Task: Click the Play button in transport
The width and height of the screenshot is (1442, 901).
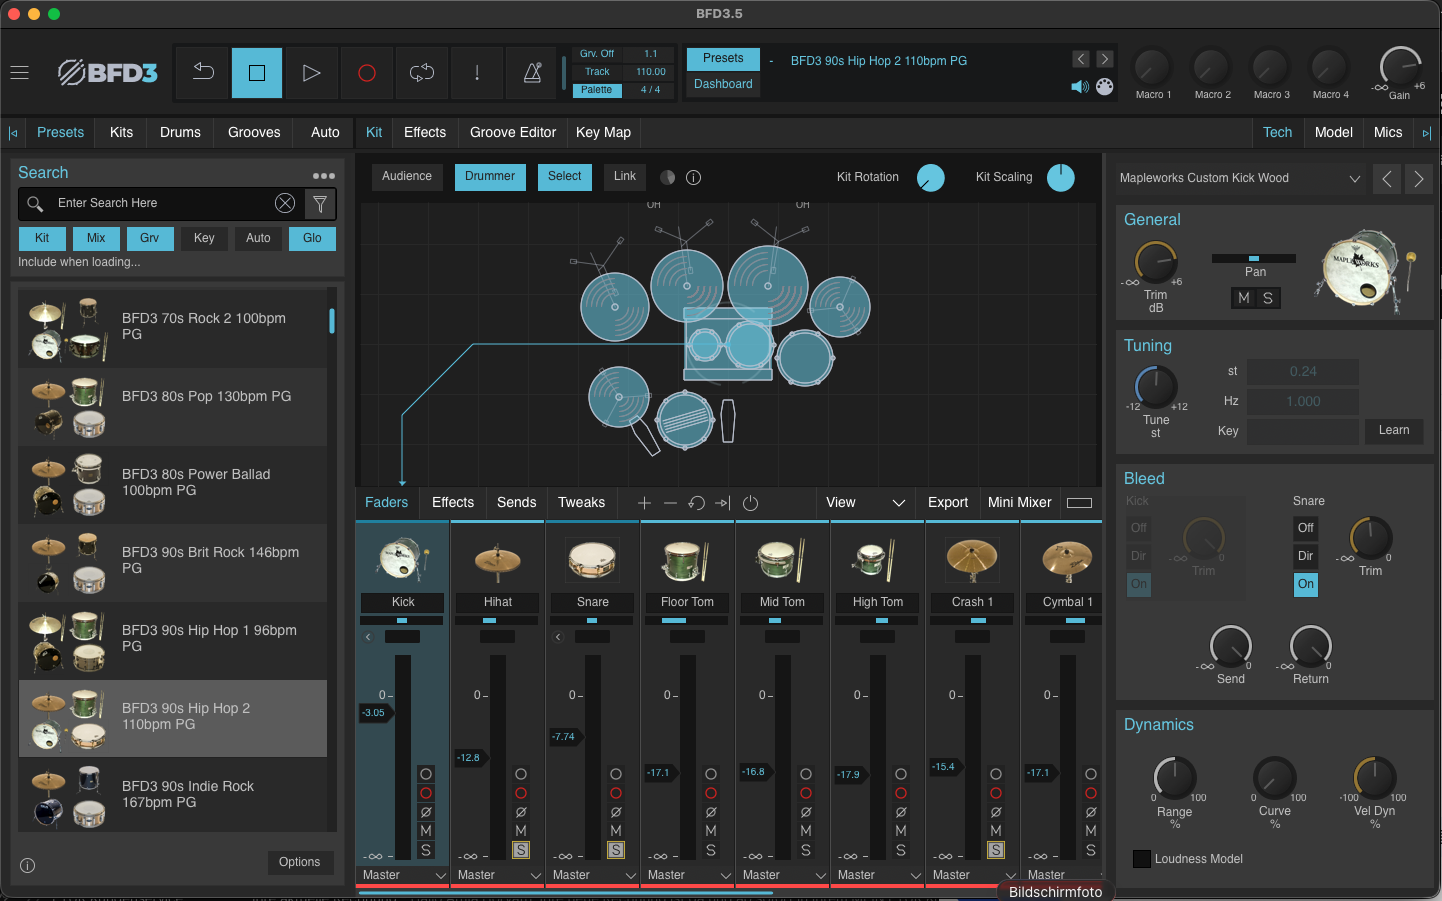Action: tap(311, 73)
